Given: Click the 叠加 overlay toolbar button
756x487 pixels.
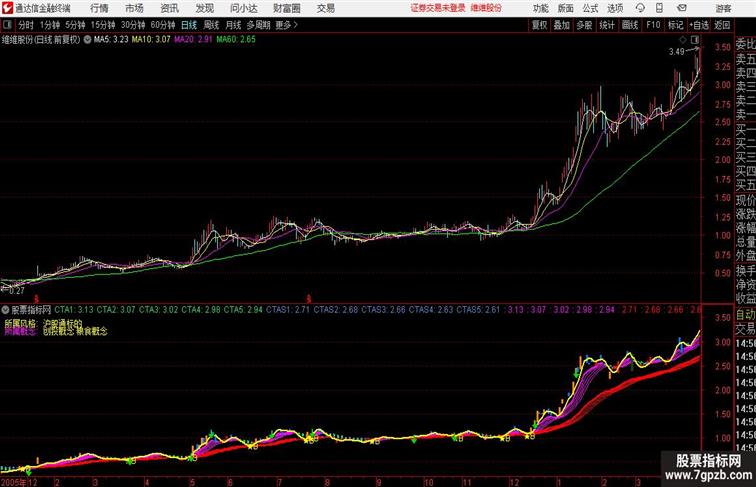Looking at the screenshot, I should click(562, 25).
